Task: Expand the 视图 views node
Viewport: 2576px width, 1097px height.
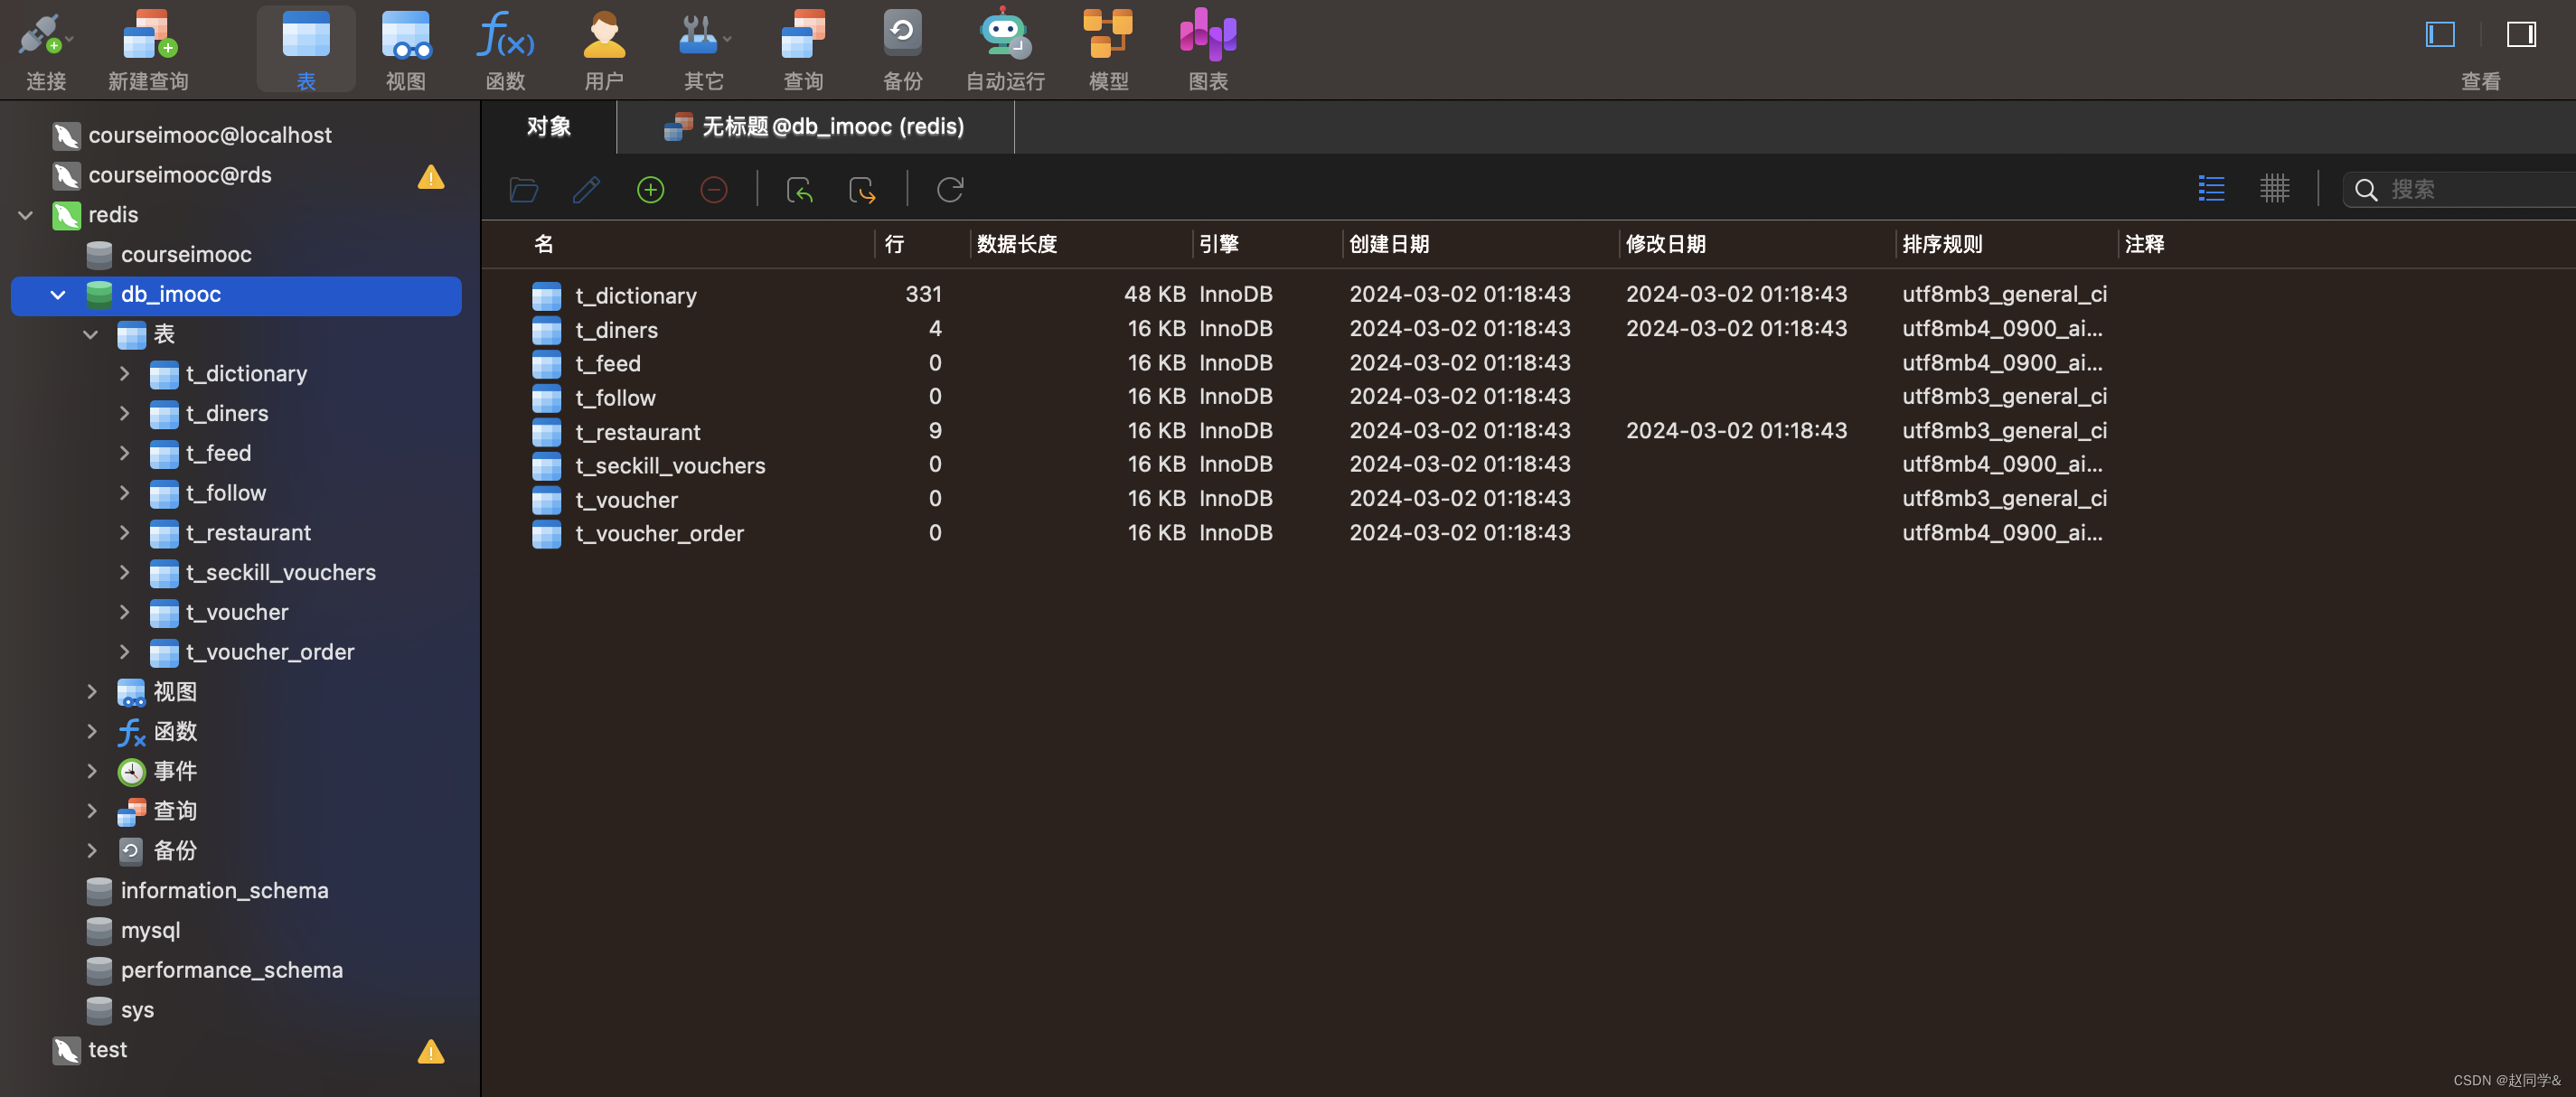Action: click(x=91, y=692)
